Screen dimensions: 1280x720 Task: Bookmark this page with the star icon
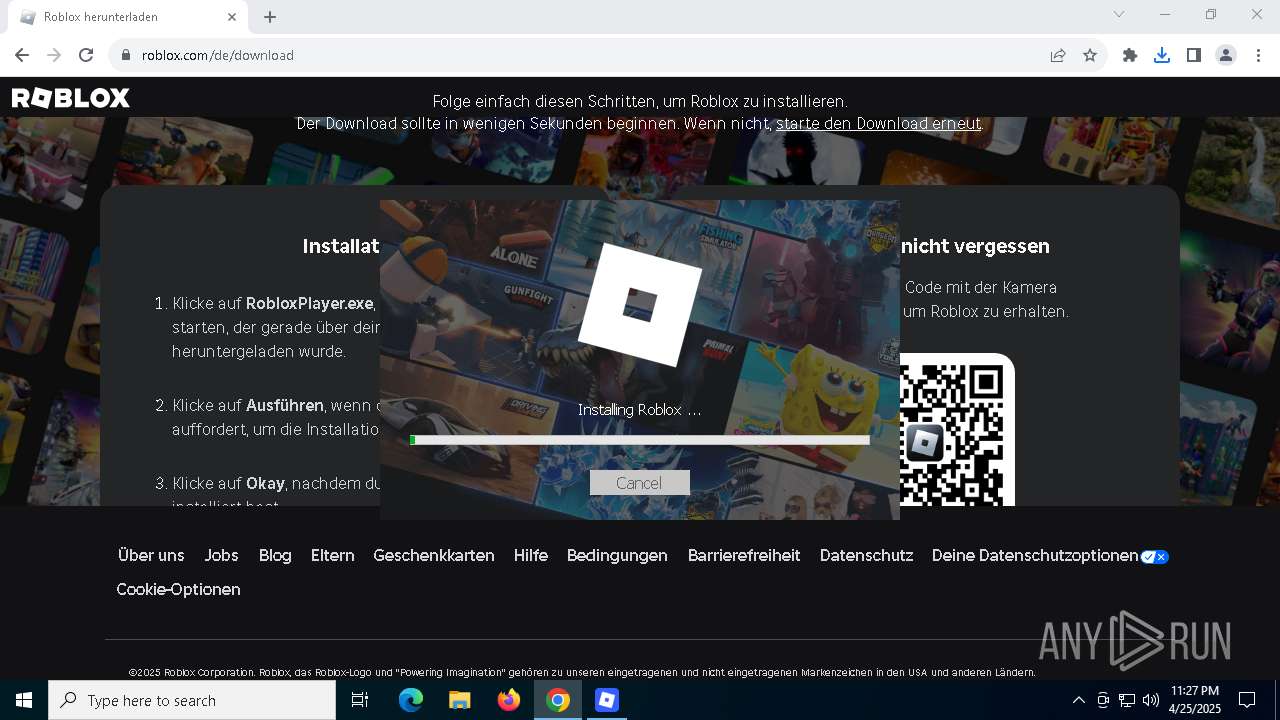tap(1090, 55)
